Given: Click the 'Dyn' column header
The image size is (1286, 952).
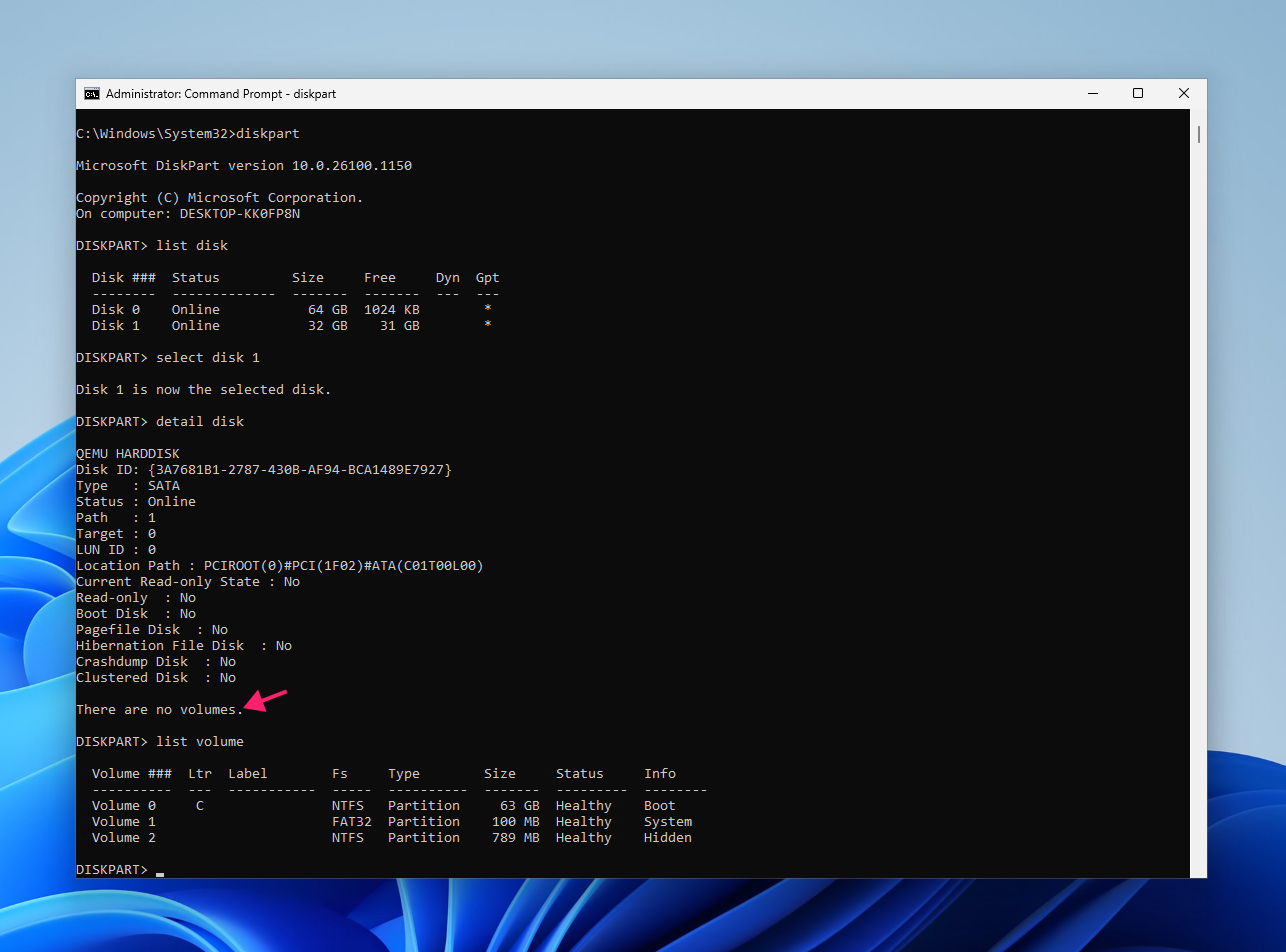Looking at the screenshot, I should (448, 277).
